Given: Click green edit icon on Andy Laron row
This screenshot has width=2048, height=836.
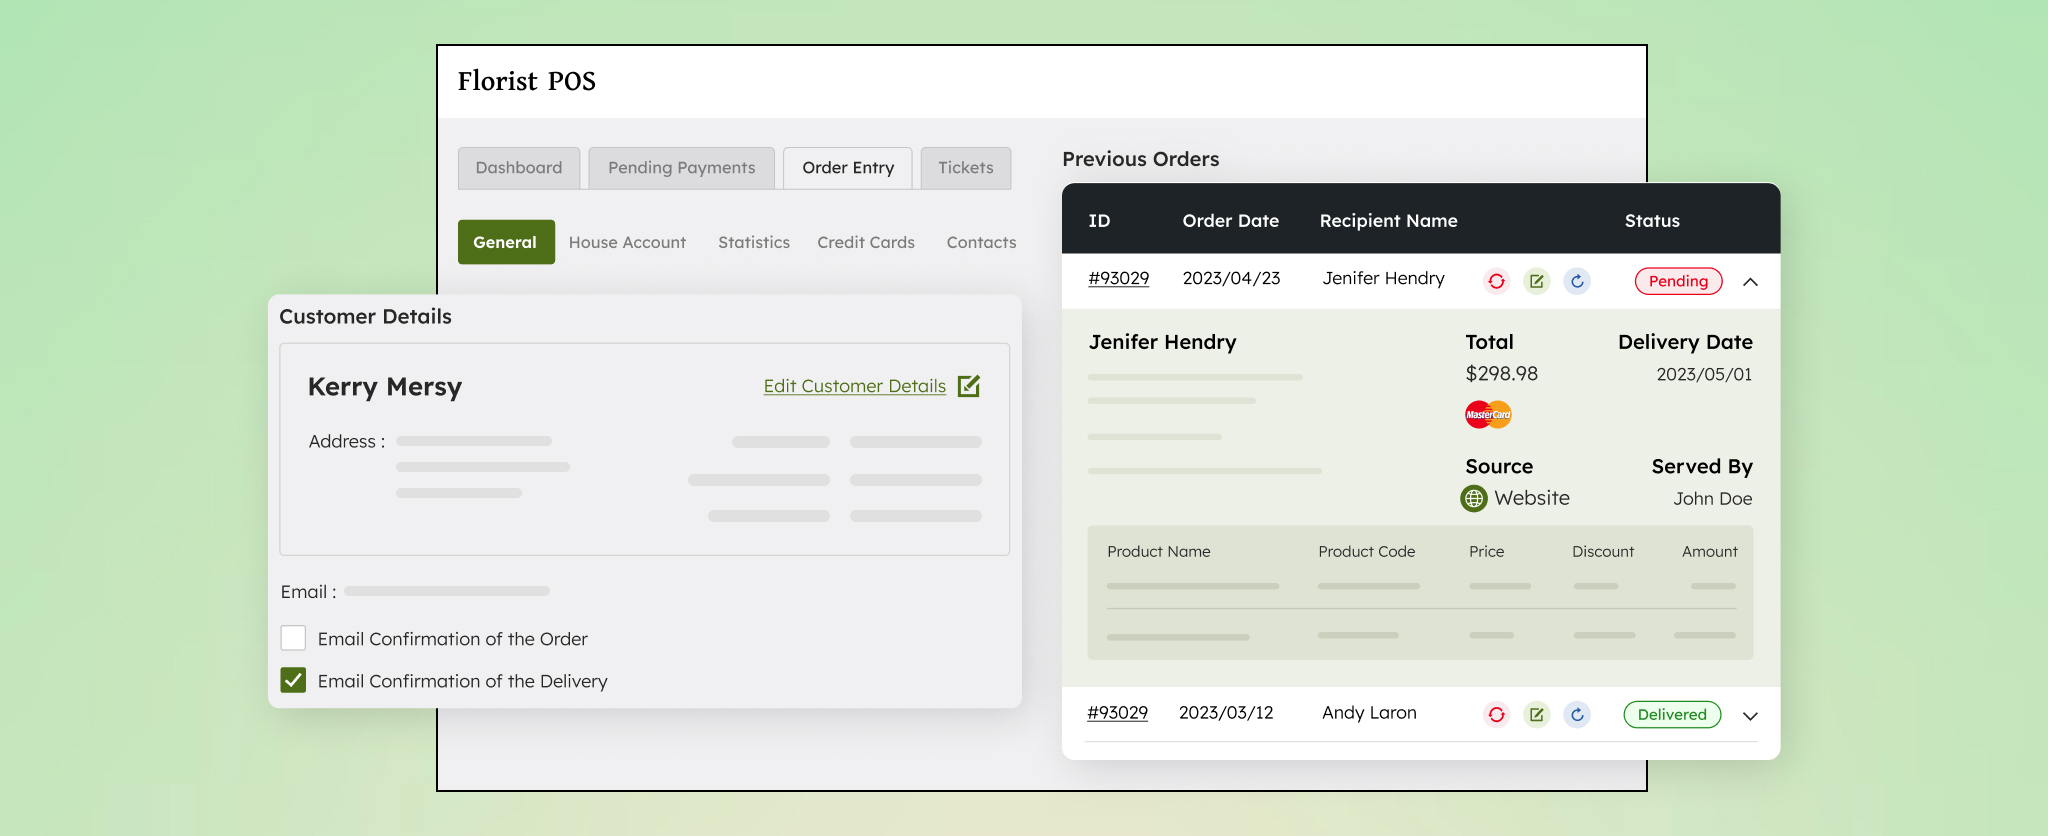Looking at the screenshot, I should (x=1537, y=714).
